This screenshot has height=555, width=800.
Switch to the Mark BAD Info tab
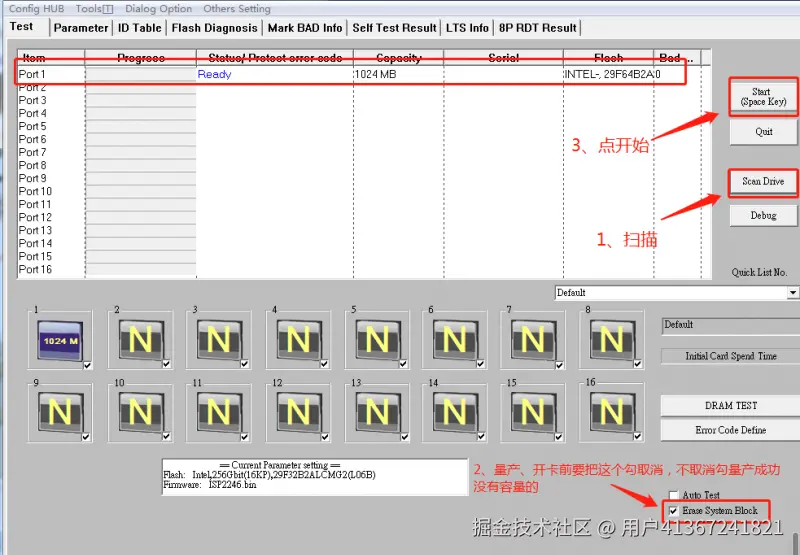(305, 28)
